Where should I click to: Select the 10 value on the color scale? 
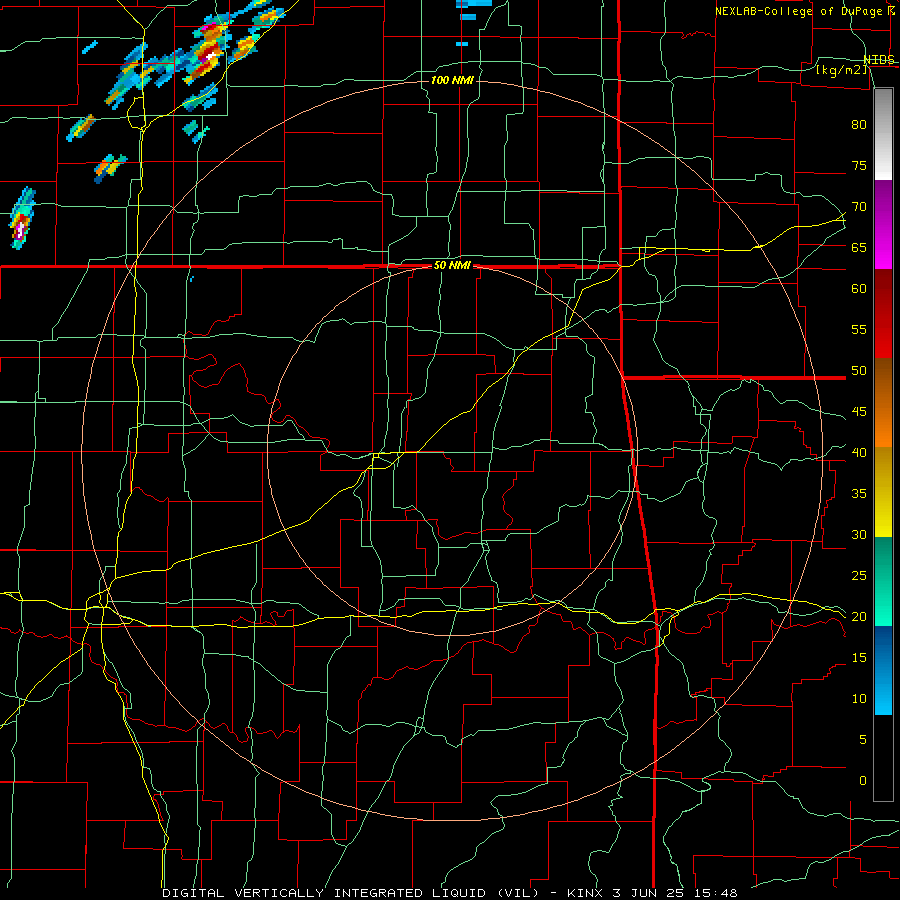click(x=859, y=699)
